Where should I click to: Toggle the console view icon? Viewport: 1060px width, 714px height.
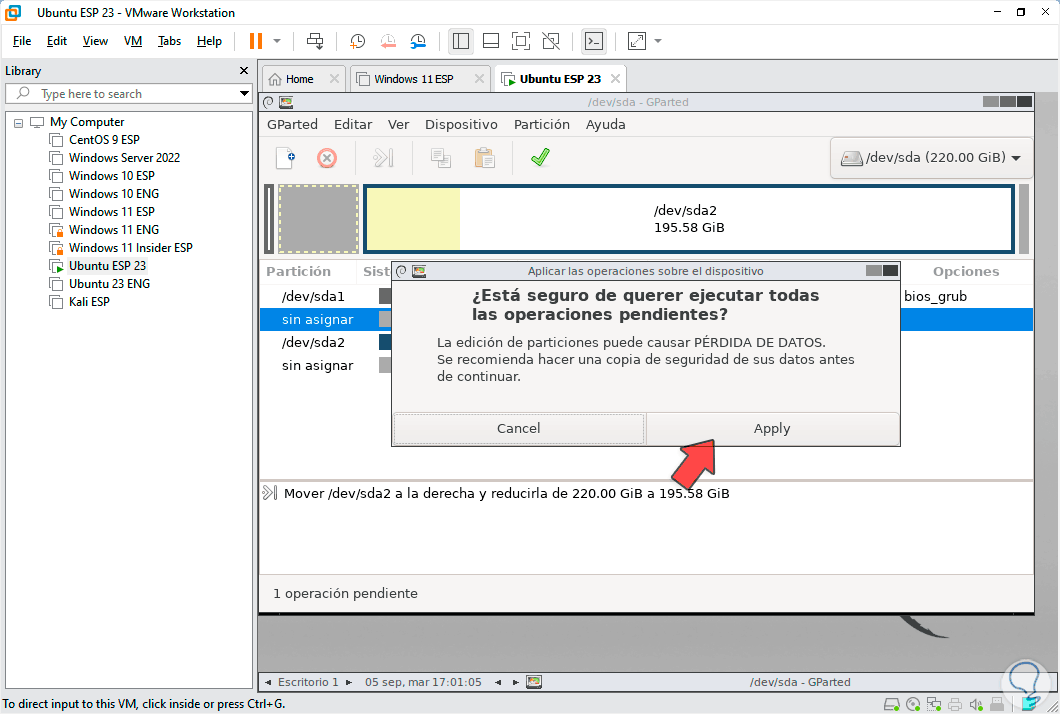pos(594,41)
